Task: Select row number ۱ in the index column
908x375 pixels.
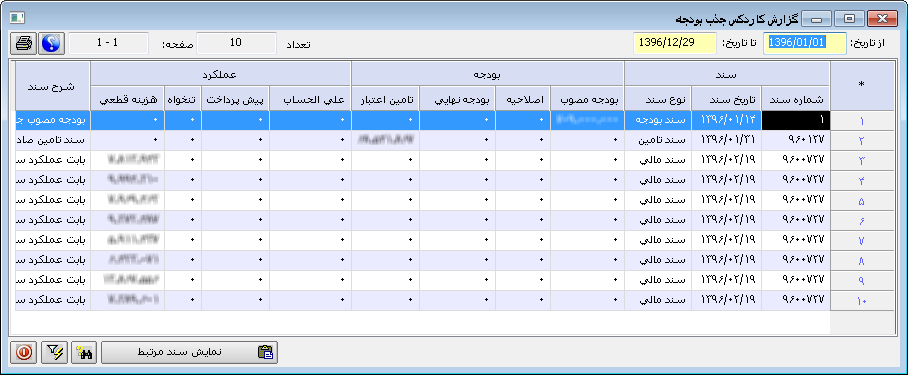Action: point(862,121)
